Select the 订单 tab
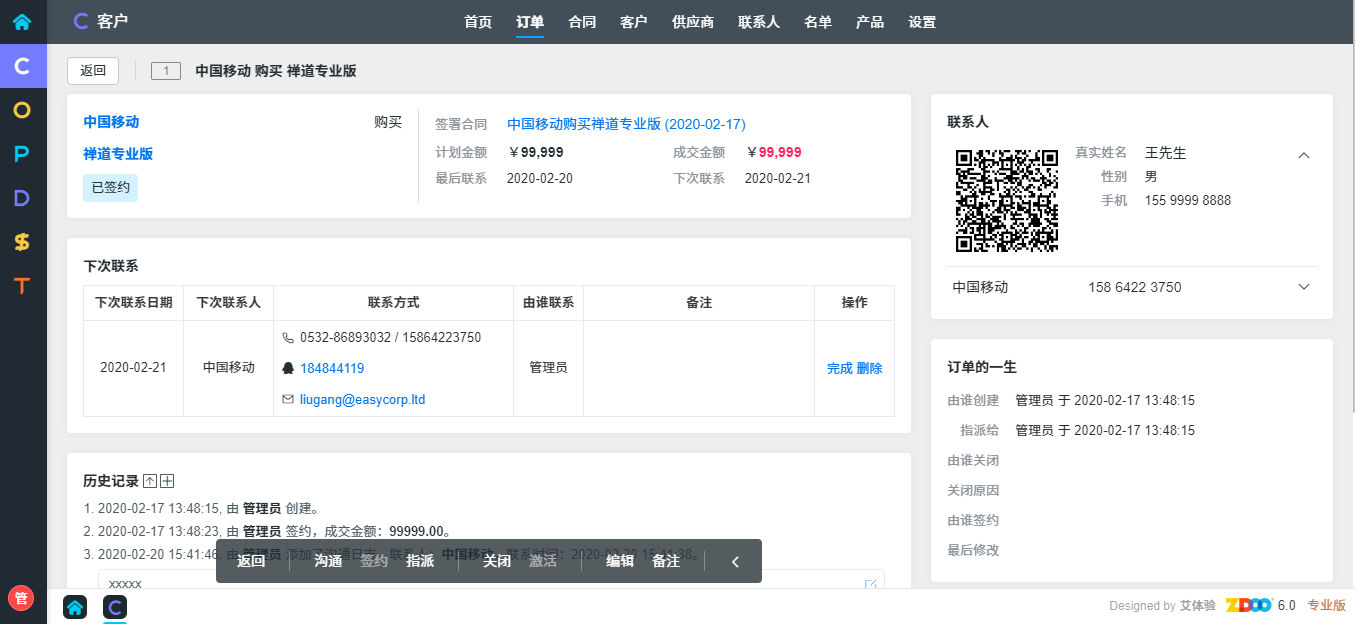Screen dimensions: 1355x624 [x=530, y=22]
